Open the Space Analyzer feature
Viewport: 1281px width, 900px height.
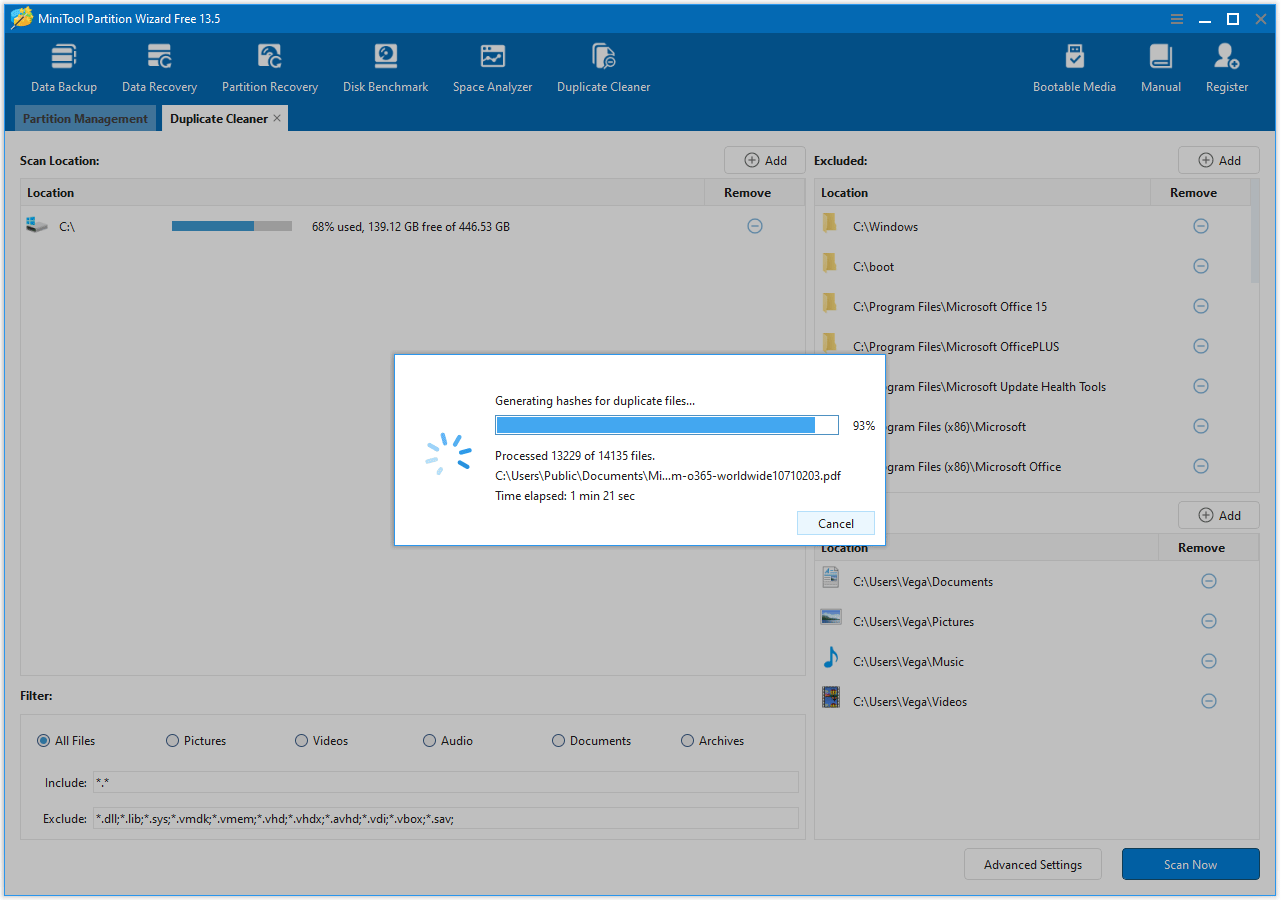(x=492, y=65)
